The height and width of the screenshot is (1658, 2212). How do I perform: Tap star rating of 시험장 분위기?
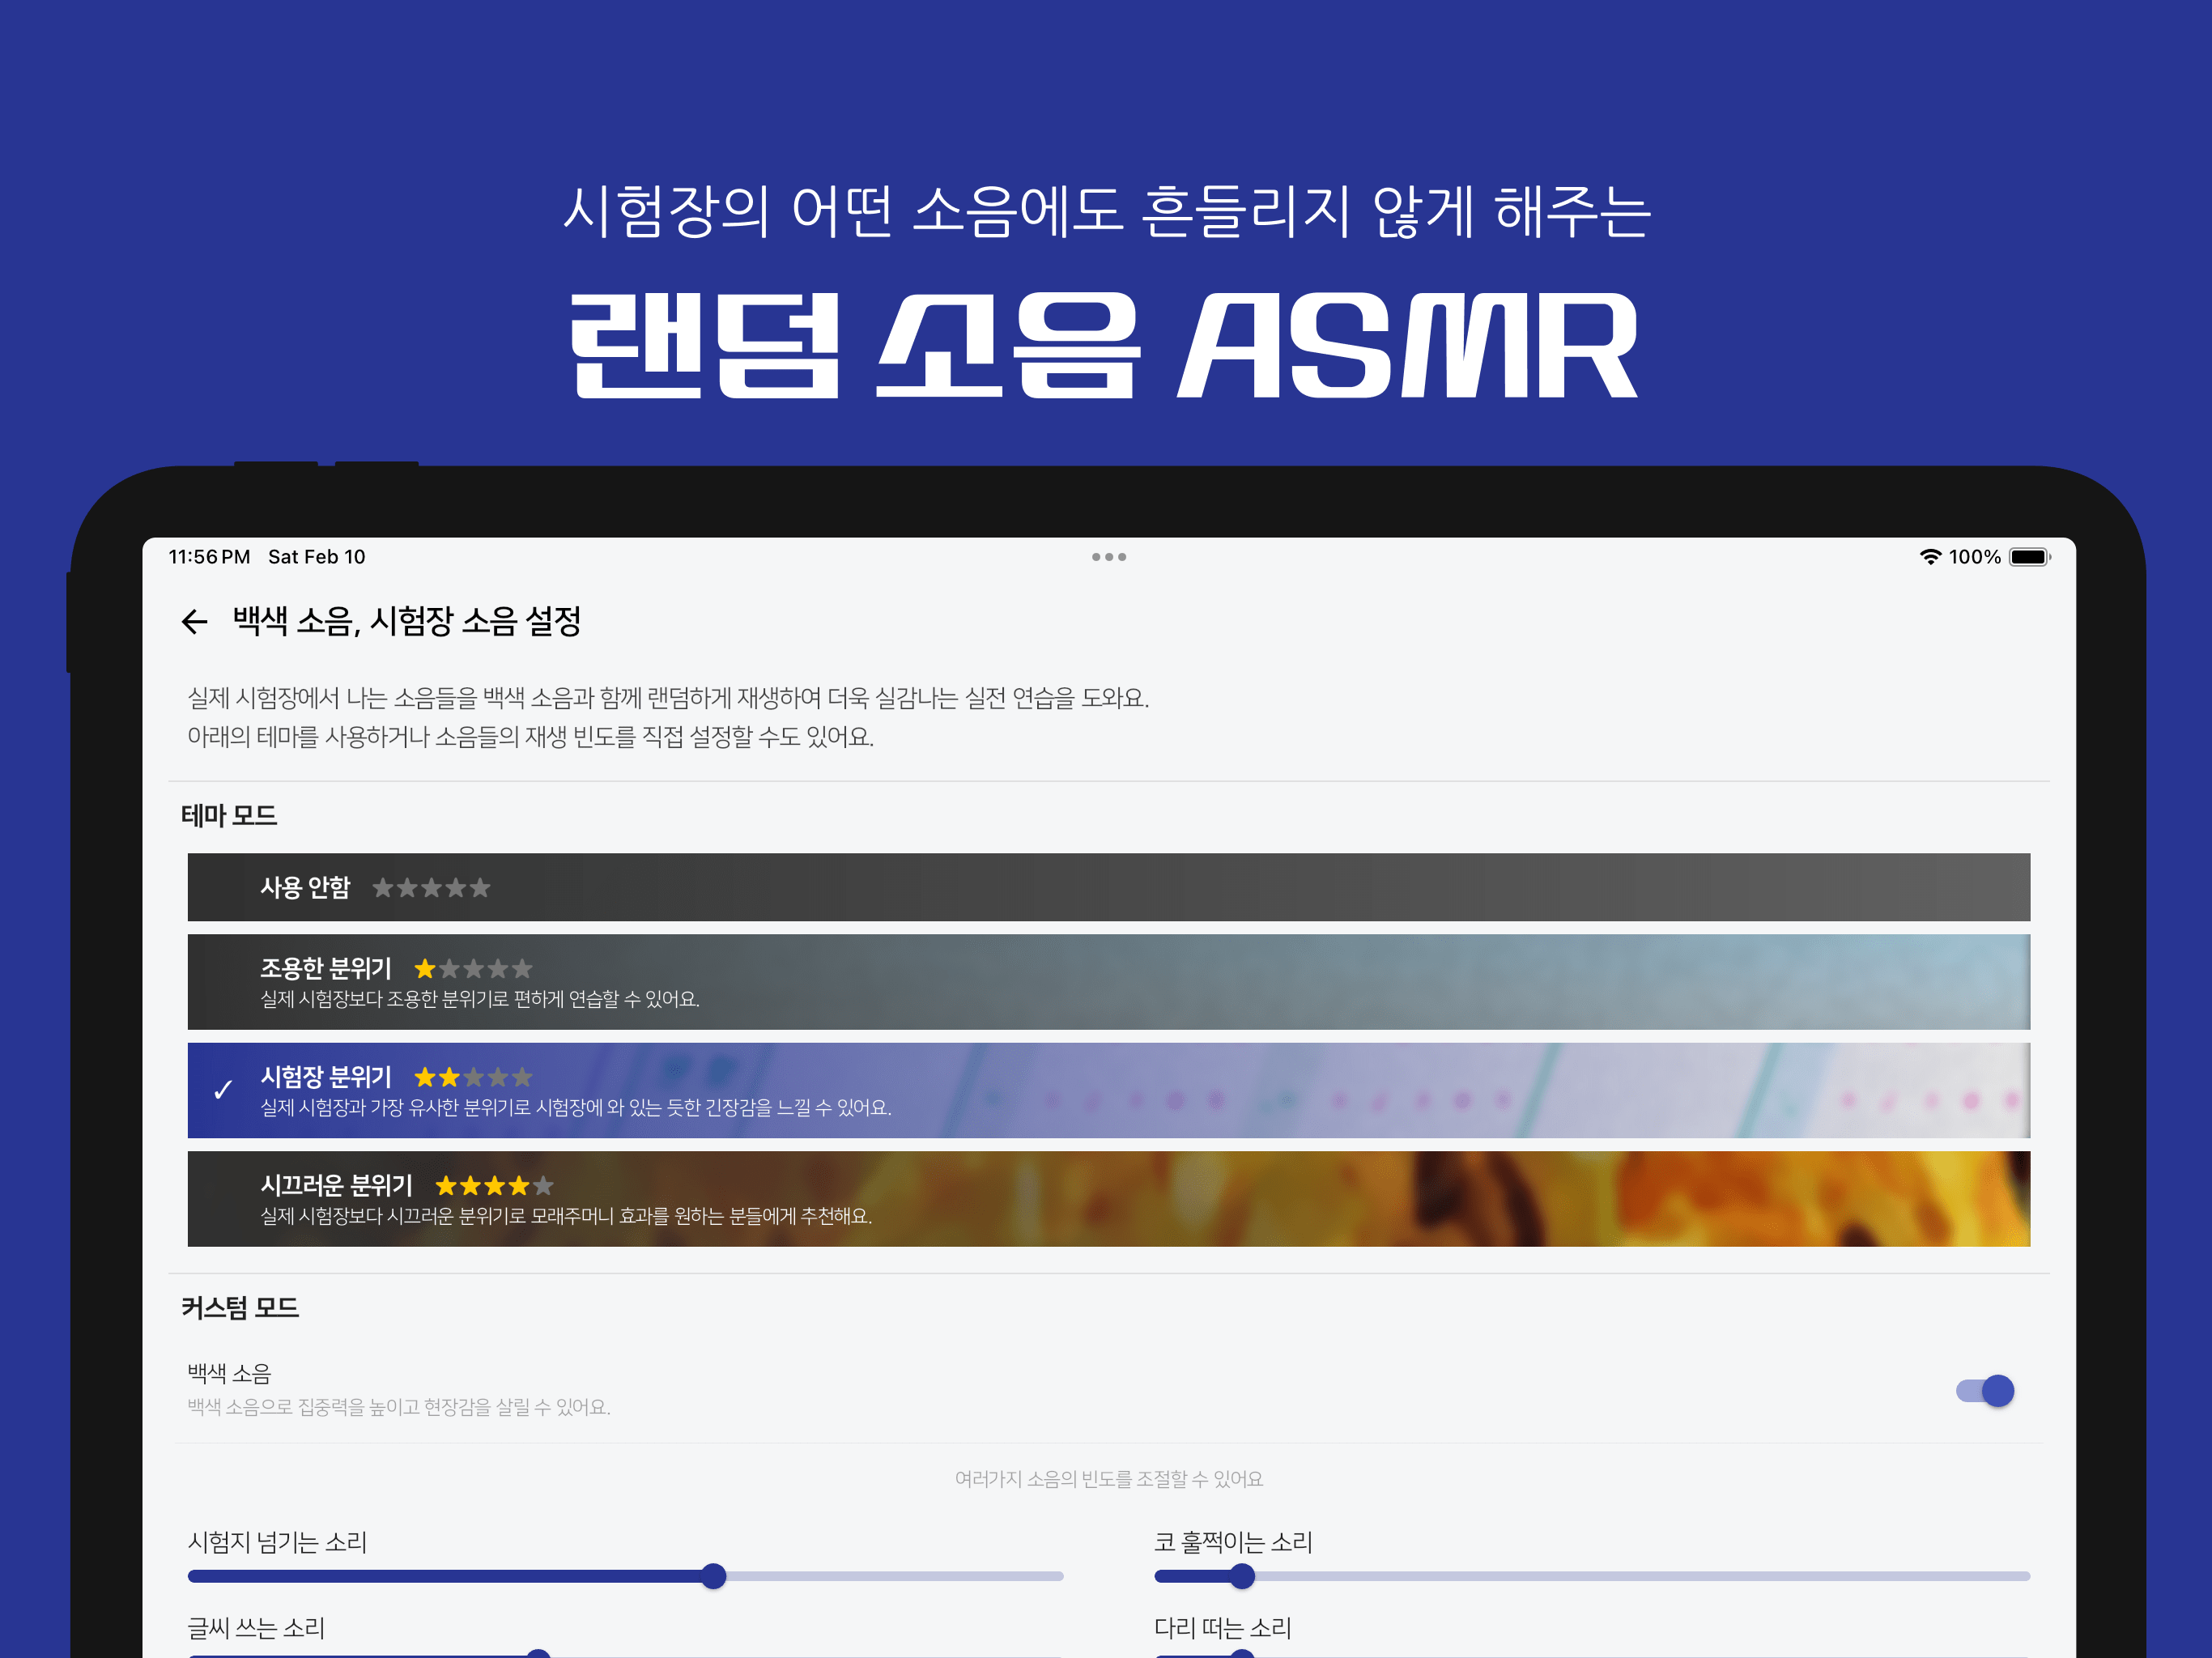[x=473, y=1077]
